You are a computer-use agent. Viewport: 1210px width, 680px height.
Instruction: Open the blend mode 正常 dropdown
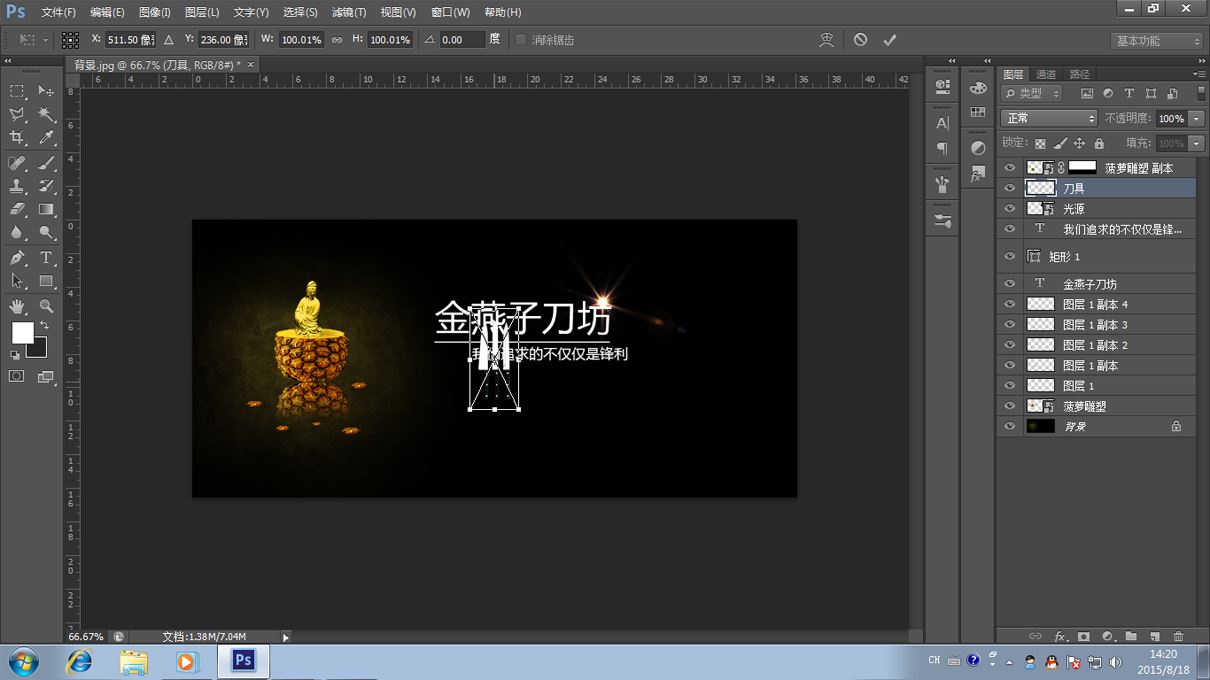pyautogui.click(x=1049, y=118)
